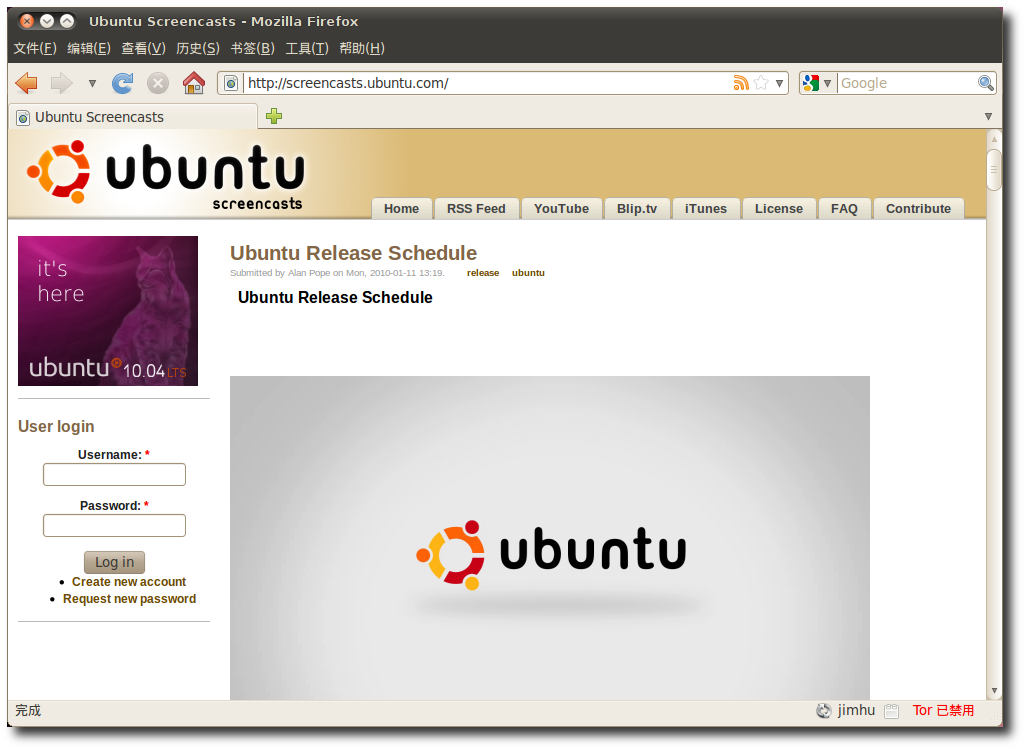Click the 完成 status text
This screenshot has width=1026, height=750.
click(x=28, y=711)
